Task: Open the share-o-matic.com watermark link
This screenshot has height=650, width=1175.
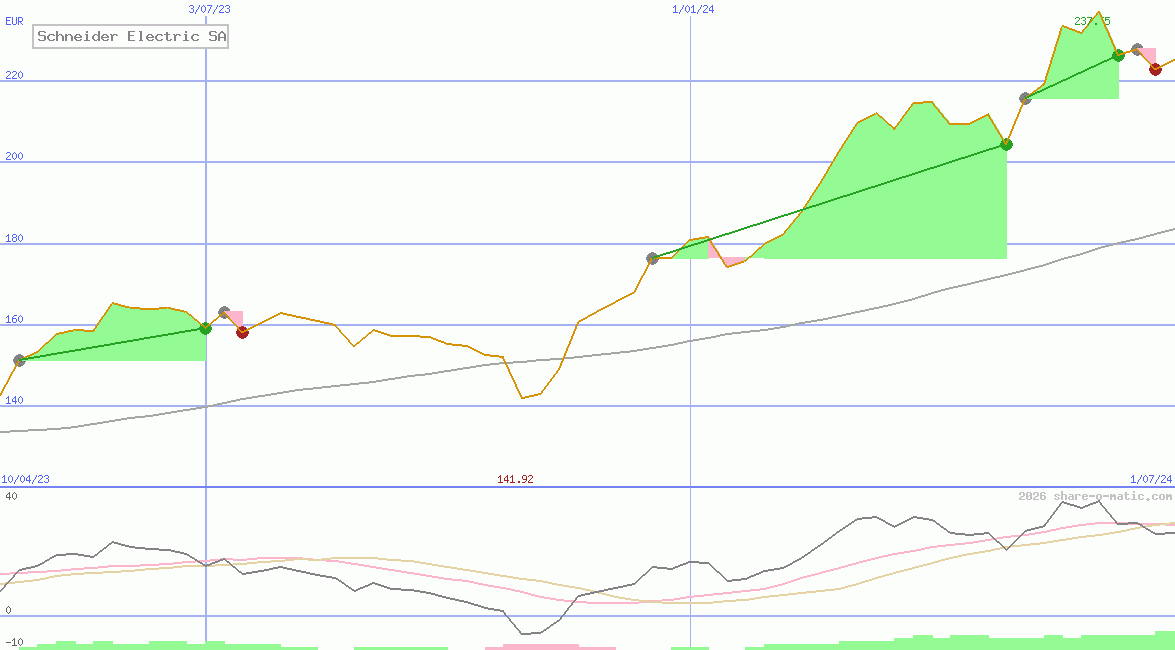Action: [x=1095, y=496]
